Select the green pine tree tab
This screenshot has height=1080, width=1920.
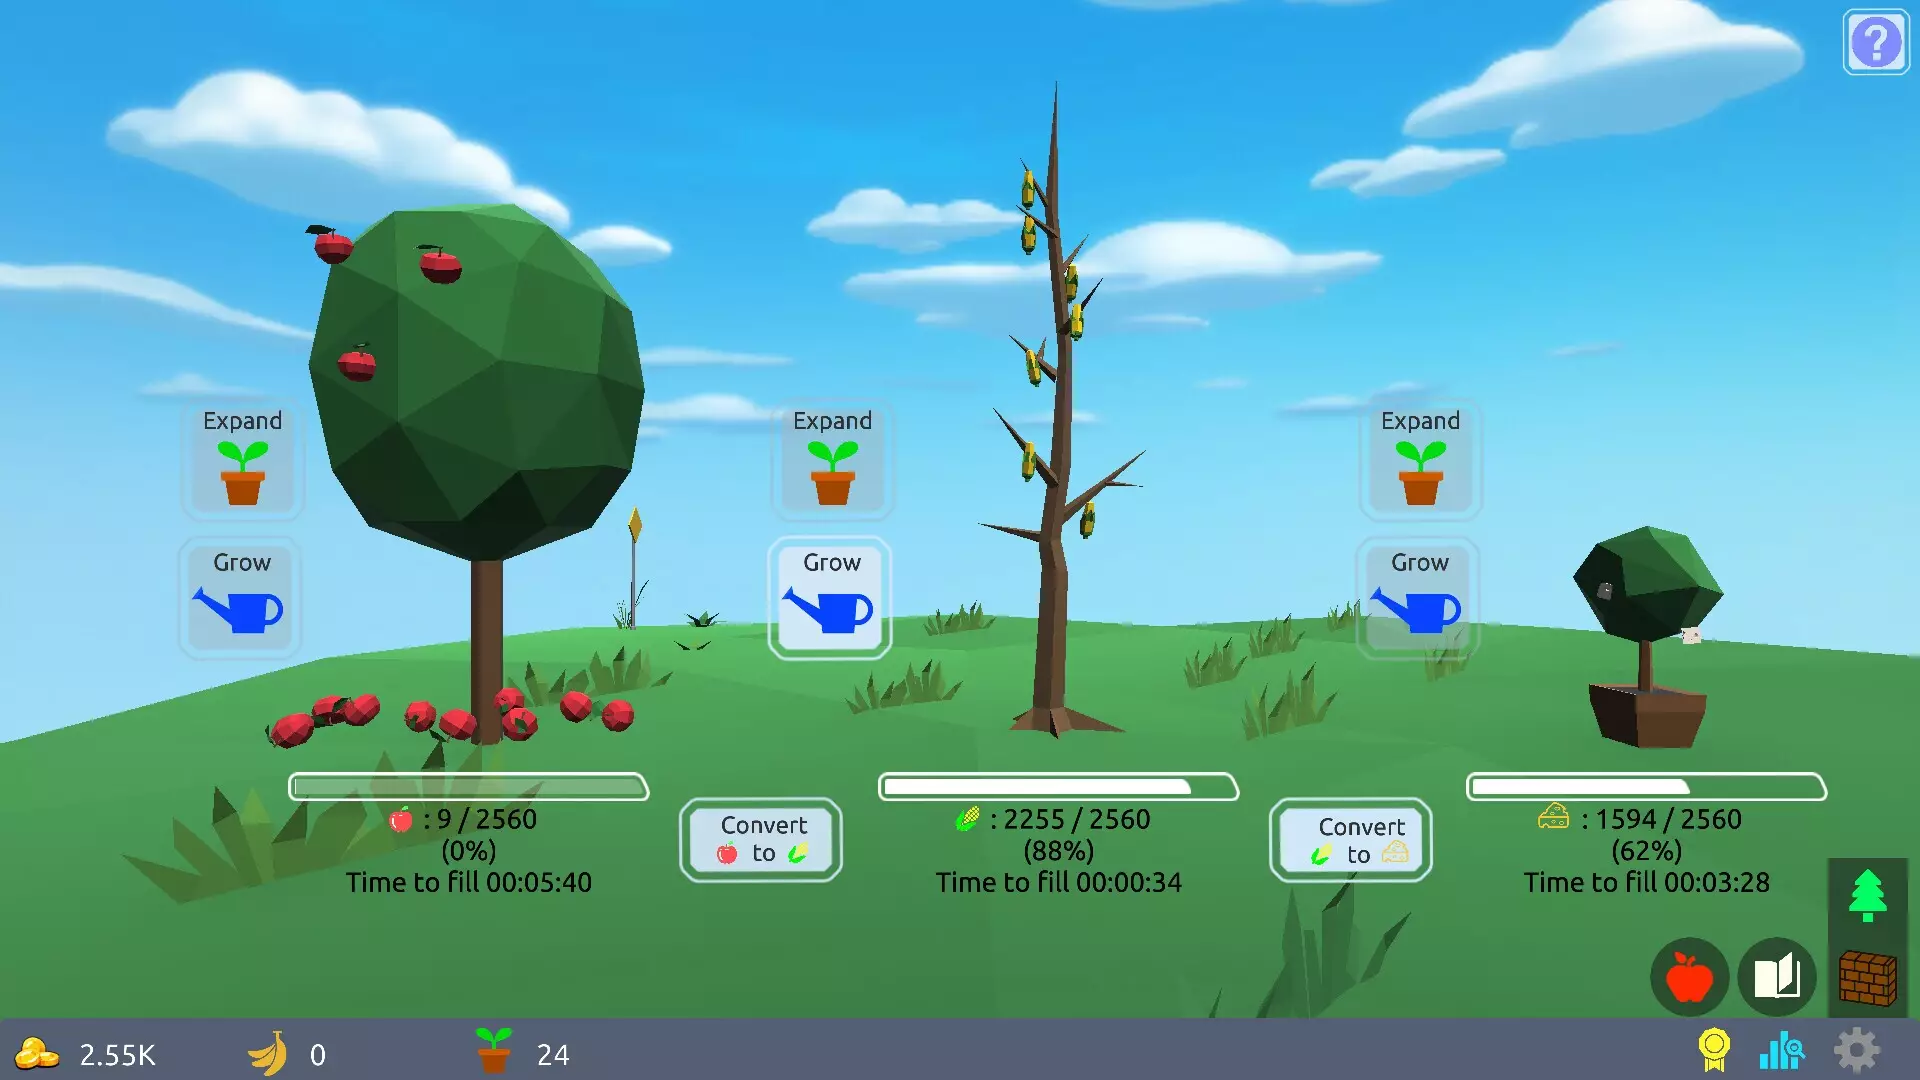(x=1867, y=896)
